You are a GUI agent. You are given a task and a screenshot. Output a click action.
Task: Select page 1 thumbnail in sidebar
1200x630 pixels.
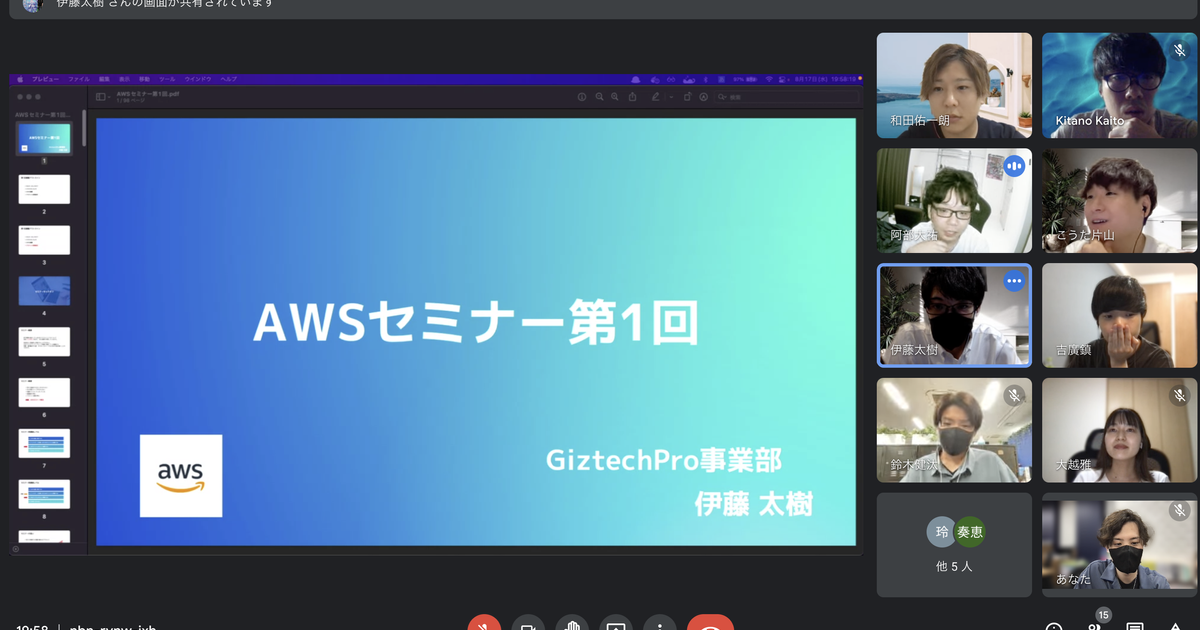pos(44,138)
